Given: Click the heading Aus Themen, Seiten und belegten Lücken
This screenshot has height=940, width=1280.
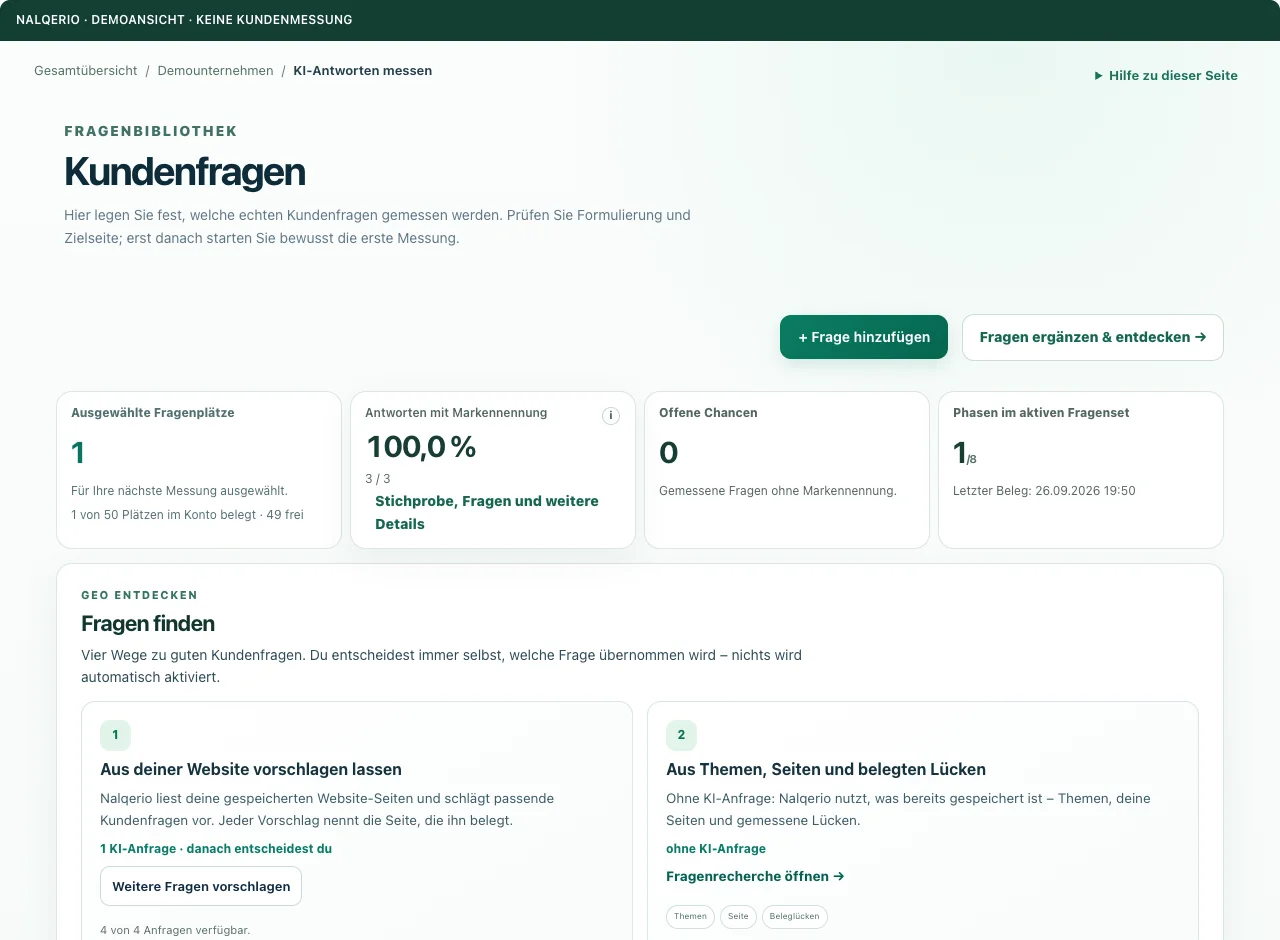Looking at the screenshot, I should tap(826, 769).
